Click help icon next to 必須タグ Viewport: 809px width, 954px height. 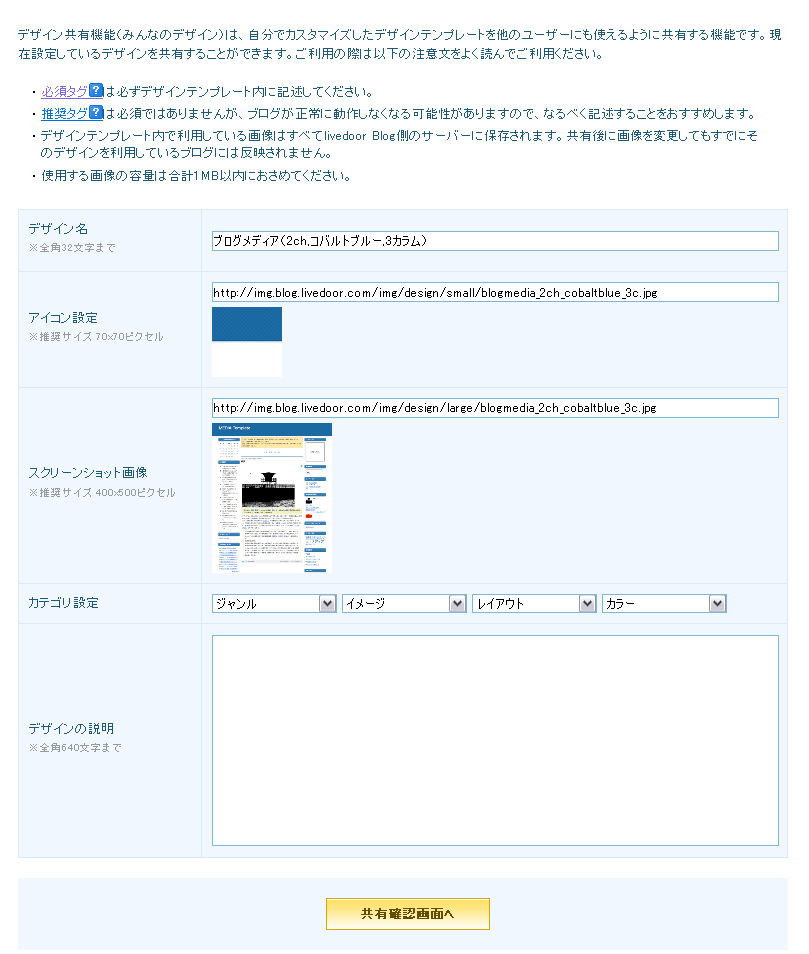tap(96, 91)
